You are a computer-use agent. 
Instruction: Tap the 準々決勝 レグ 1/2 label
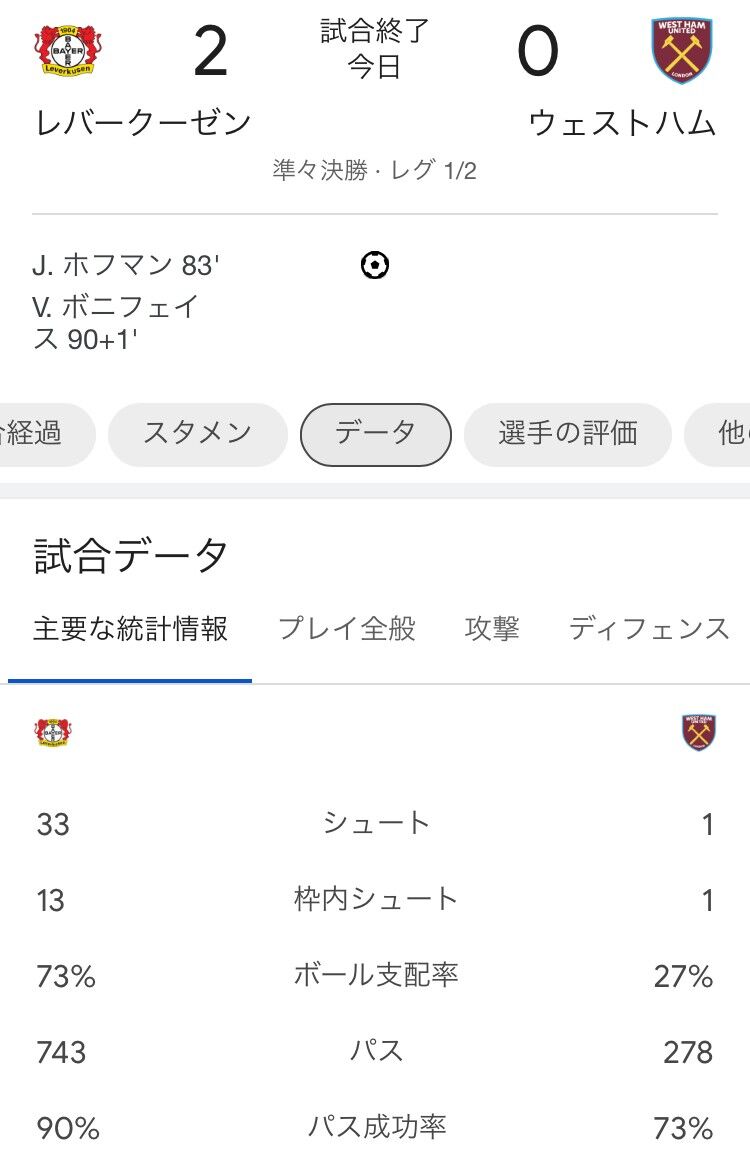[375, 171]
